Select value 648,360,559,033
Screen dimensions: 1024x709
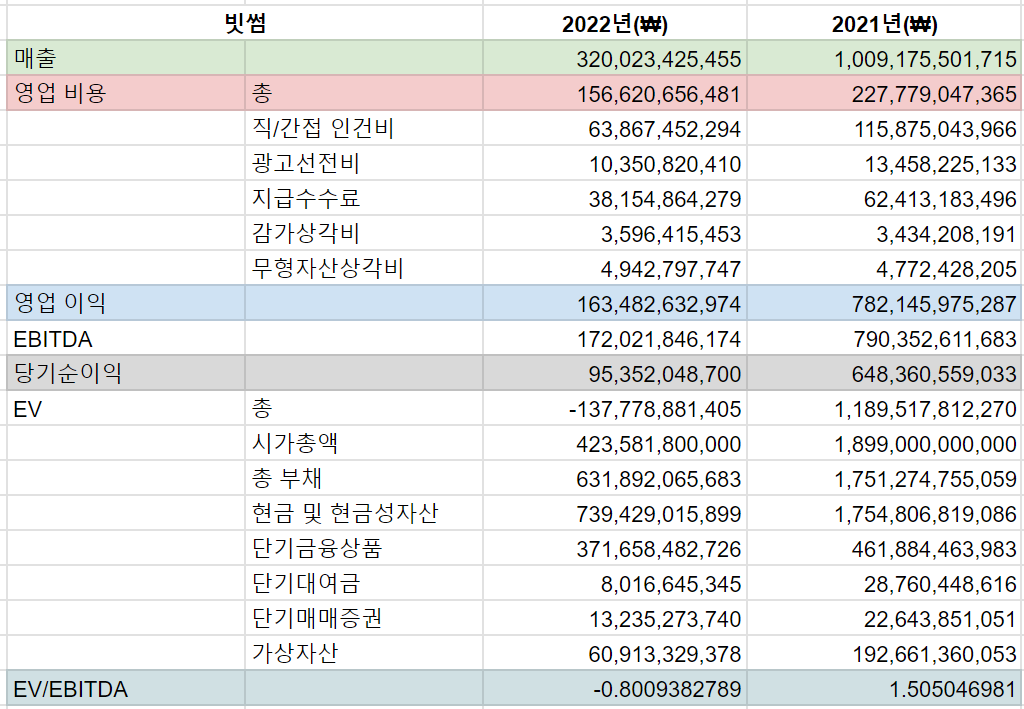tap(934, 375)
